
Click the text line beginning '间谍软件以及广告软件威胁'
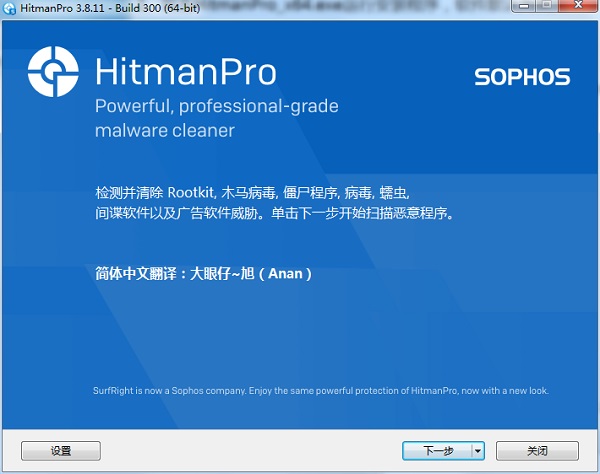274,213
